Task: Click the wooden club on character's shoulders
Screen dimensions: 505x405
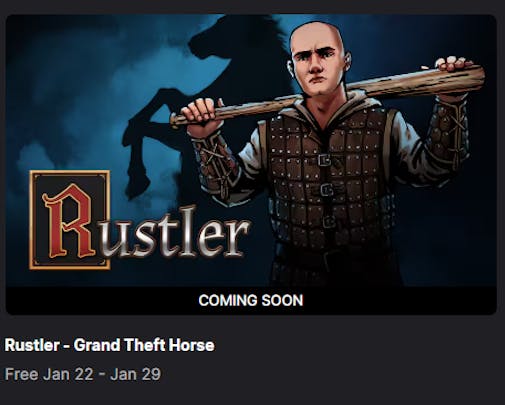Action: point(328,95)
